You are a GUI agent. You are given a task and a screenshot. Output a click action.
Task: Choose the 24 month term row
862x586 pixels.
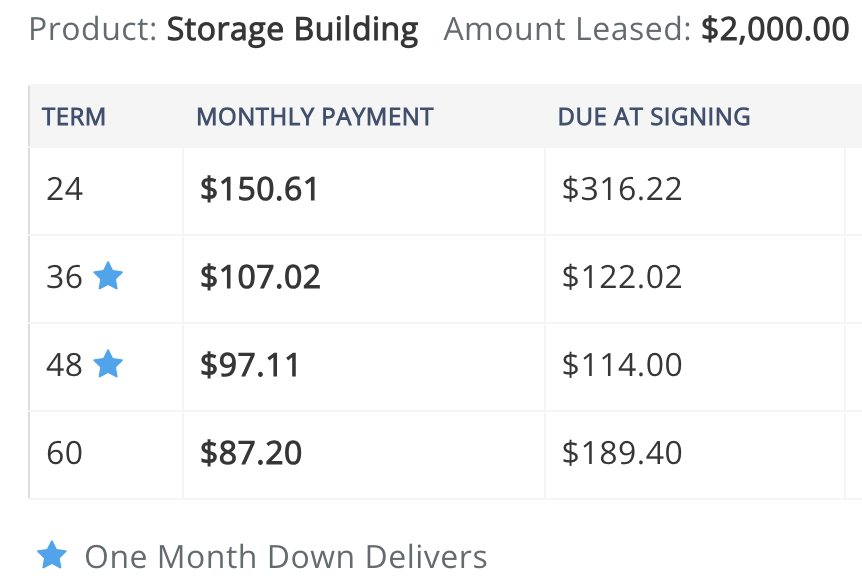click(445, 191)
